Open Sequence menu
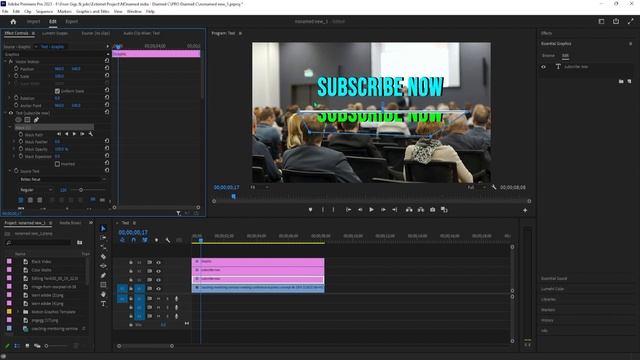This screenshot has width=640, height=360. coord(44,11)
